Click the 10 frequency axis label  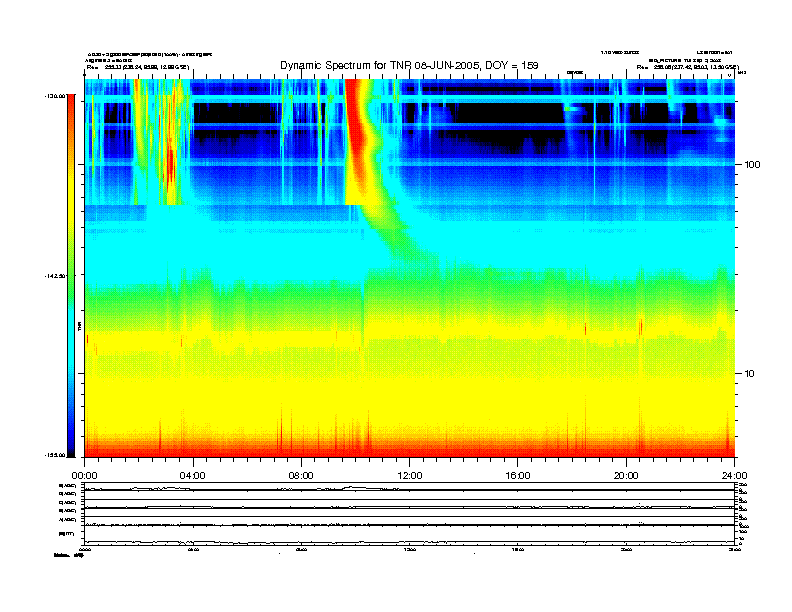[749, 374]
